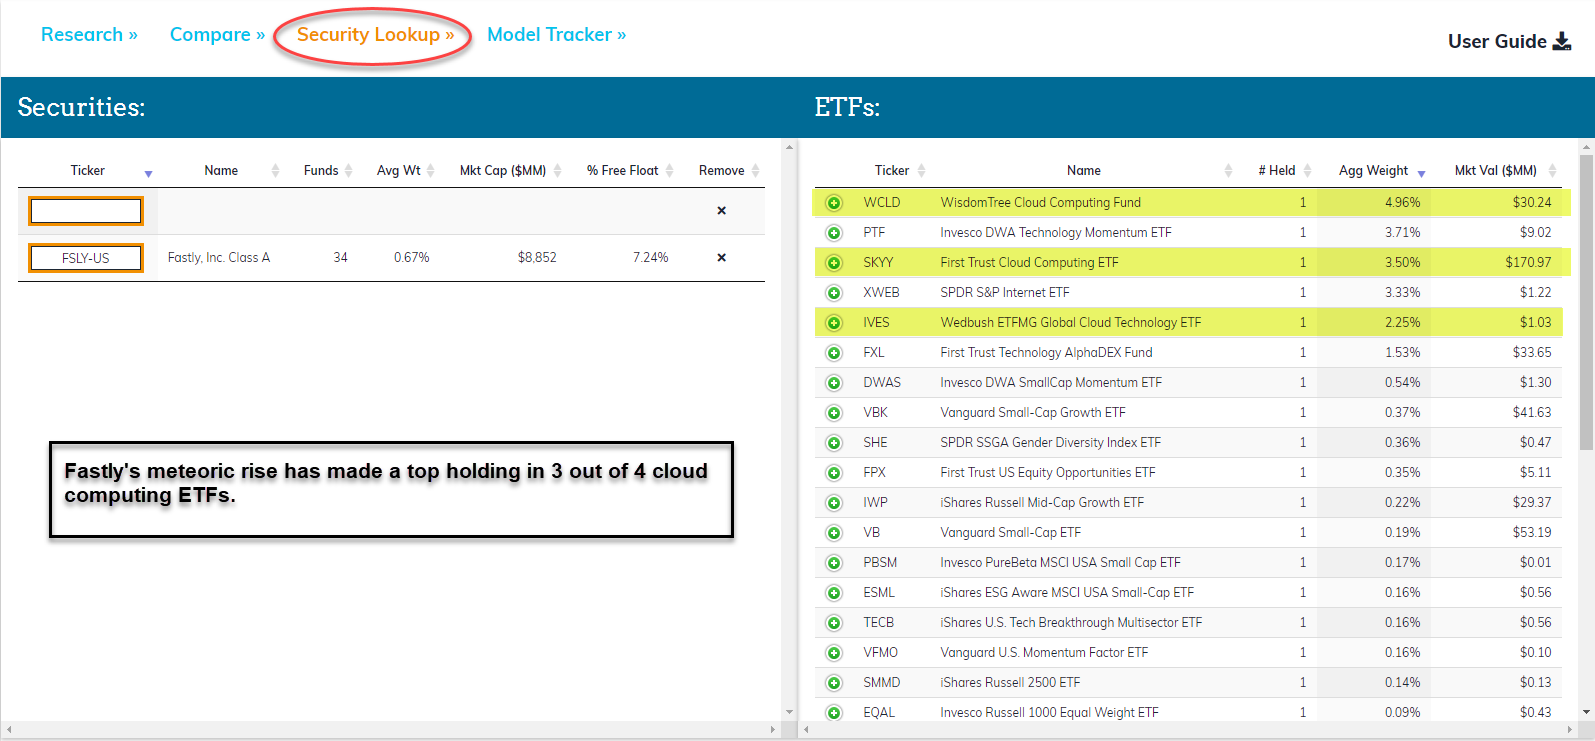The height and width of the screenshot is (741, 1595).
Task: Add the XWEB ETF with green plus icon
Action: (834, 293)
